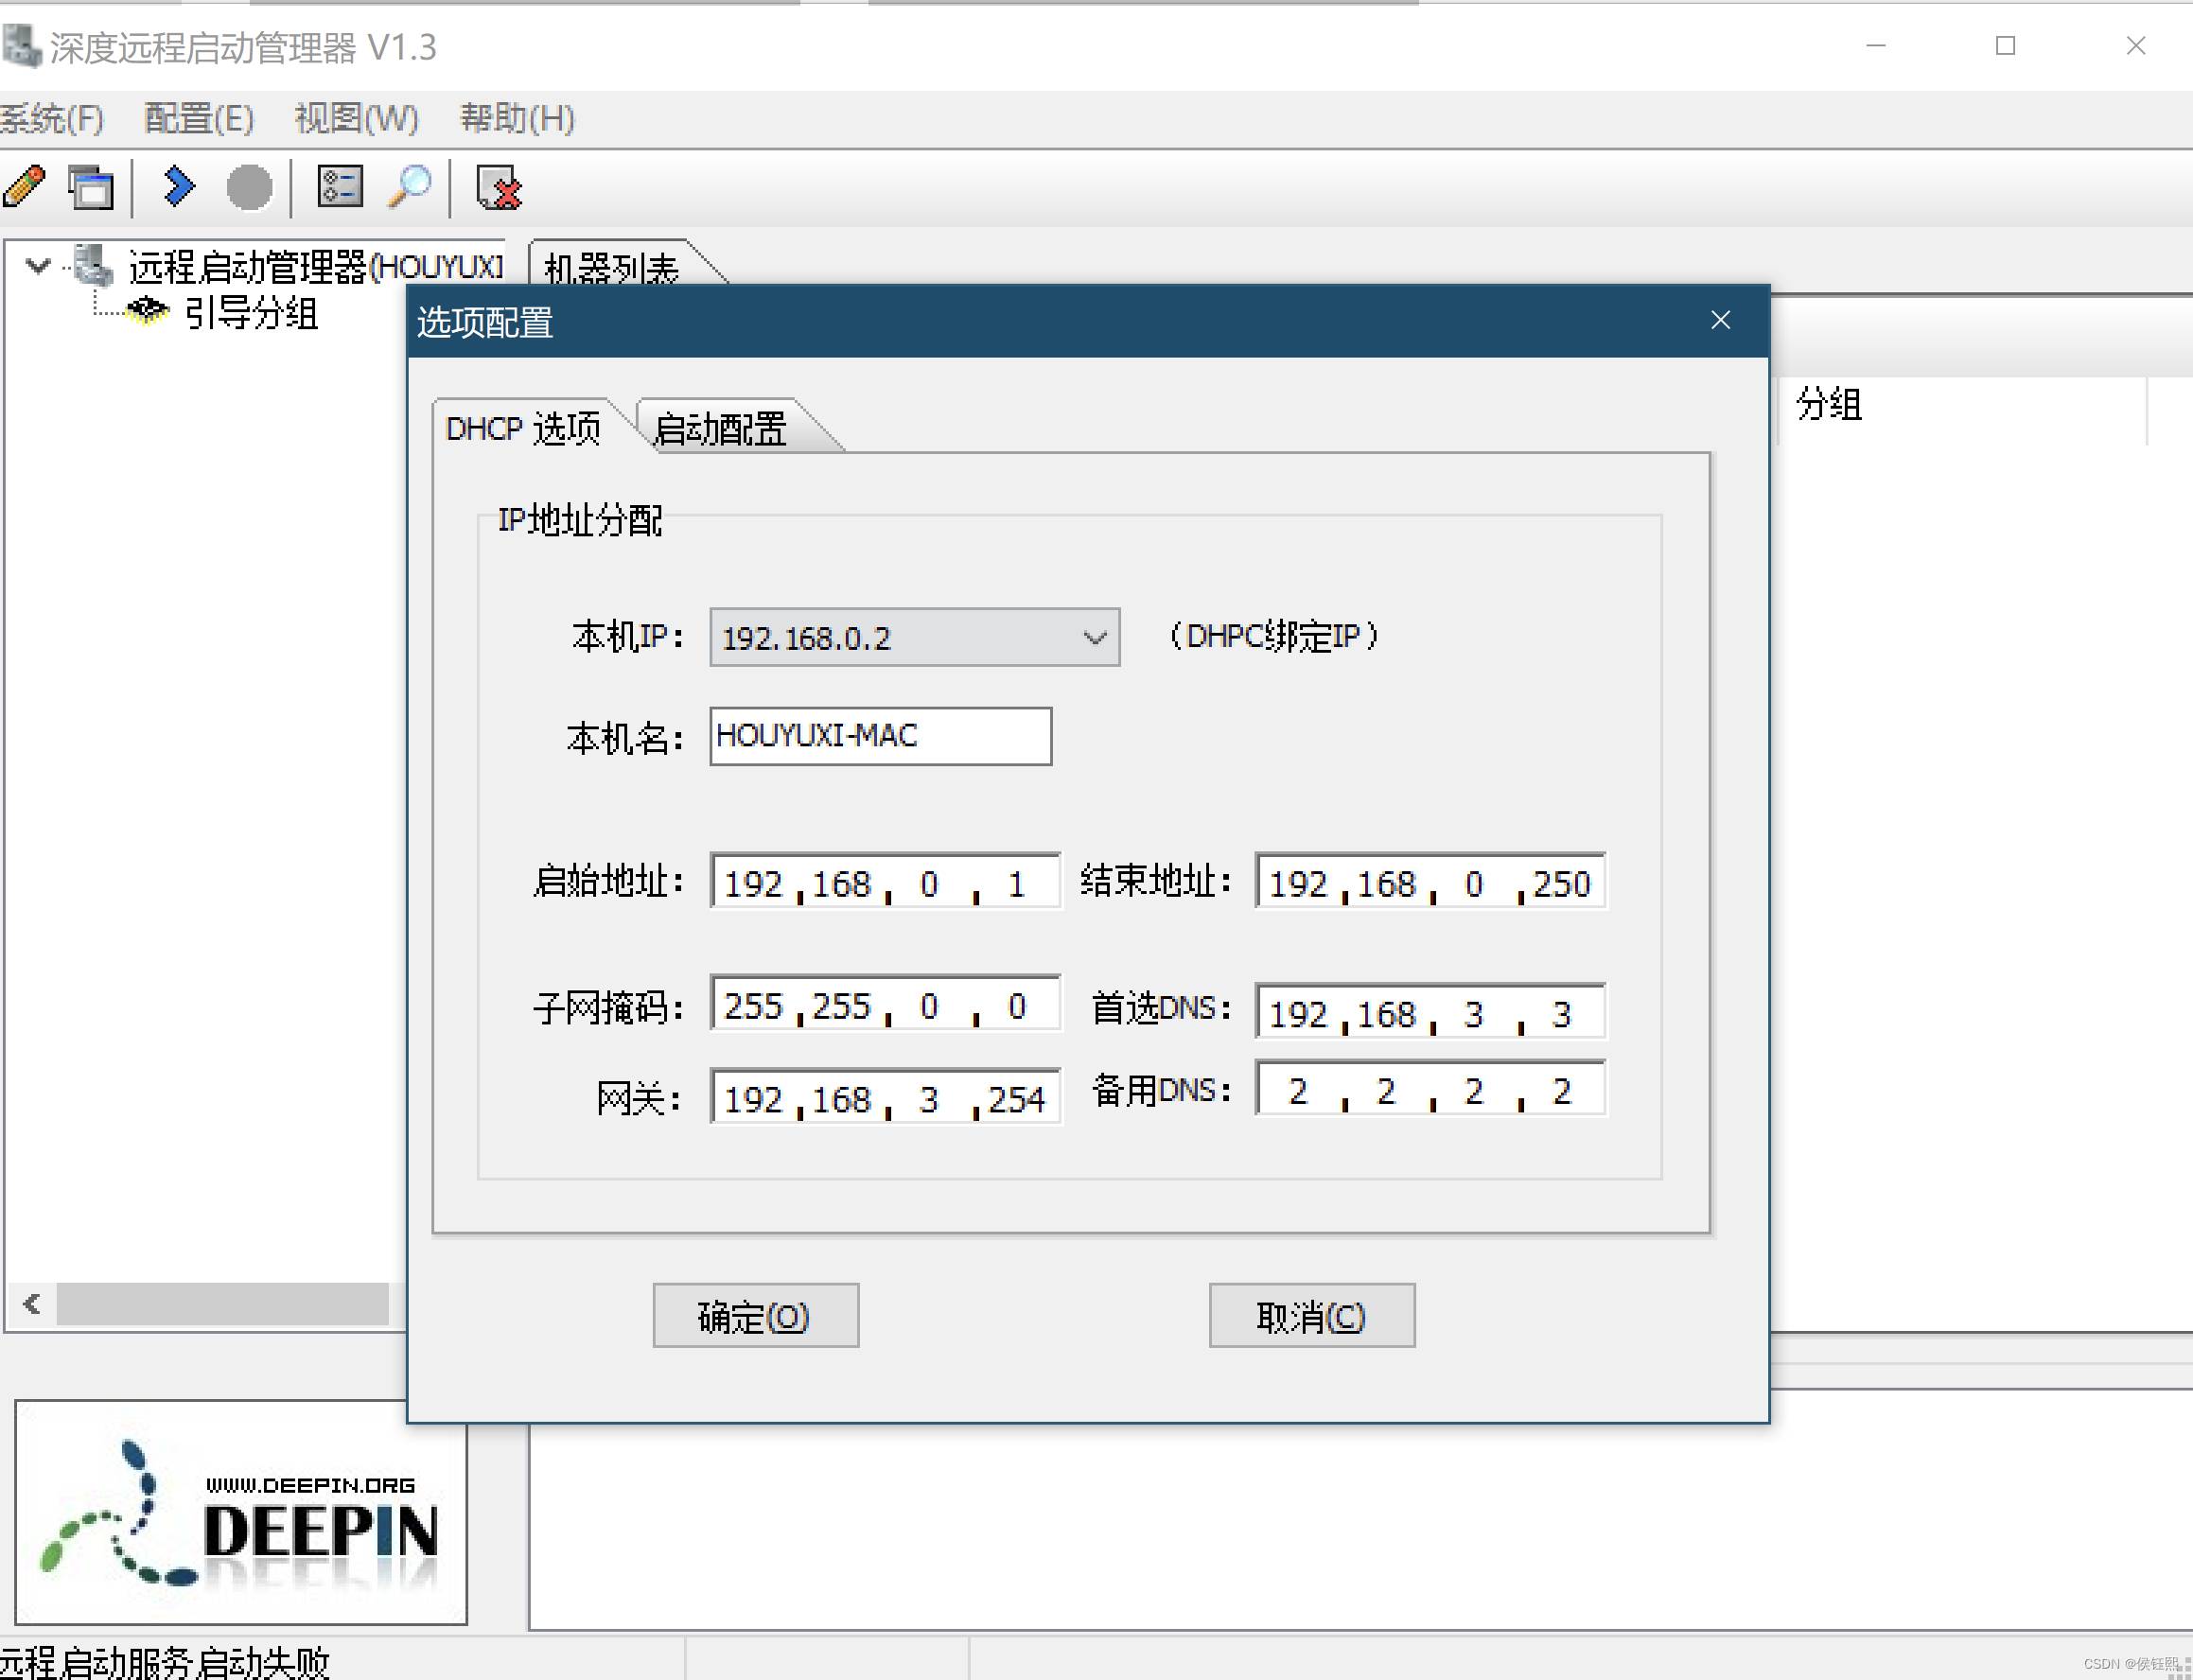The width and height of the screenshot is (2193, 1680).
Task: Open the 本机IP dropdown list
Action: coord(1095,637)
